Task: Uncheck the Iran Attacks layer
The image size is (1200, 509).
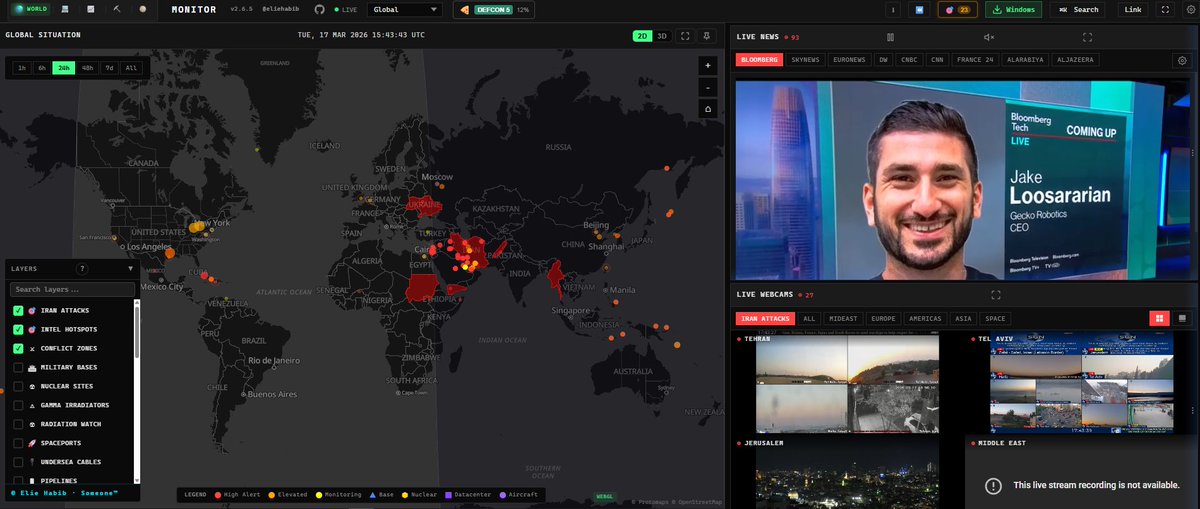Action: point(18,311)
